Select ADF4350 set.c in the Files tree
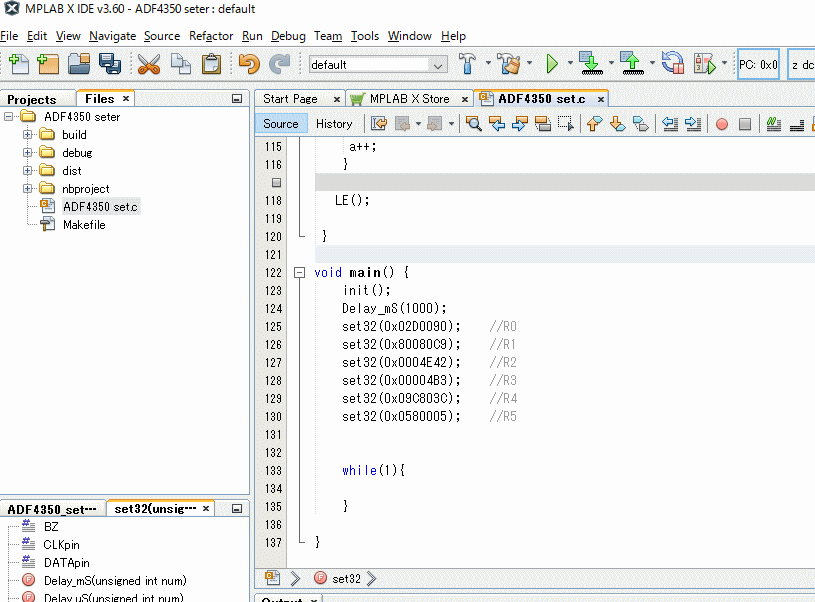Screen dimensions: 815x602 point(100,207)
